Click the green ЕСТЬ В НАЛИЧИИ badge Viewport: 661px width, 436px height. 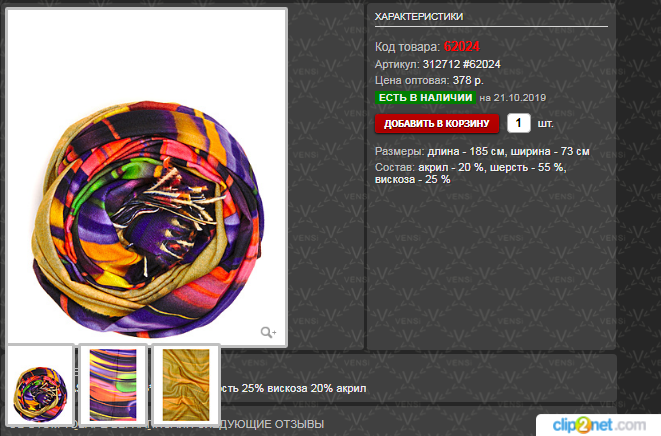coord(425,97)
